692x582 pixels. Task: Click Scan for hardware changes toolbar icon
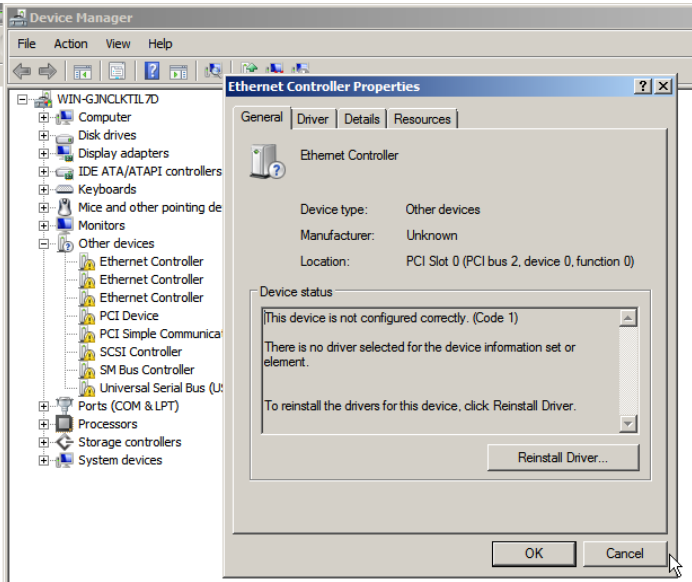coord(213,70)
